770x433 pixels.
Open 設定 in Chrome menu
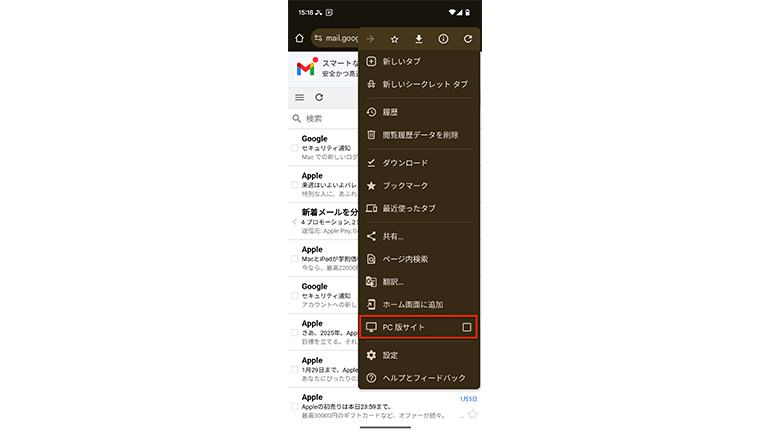click(390, 355)
